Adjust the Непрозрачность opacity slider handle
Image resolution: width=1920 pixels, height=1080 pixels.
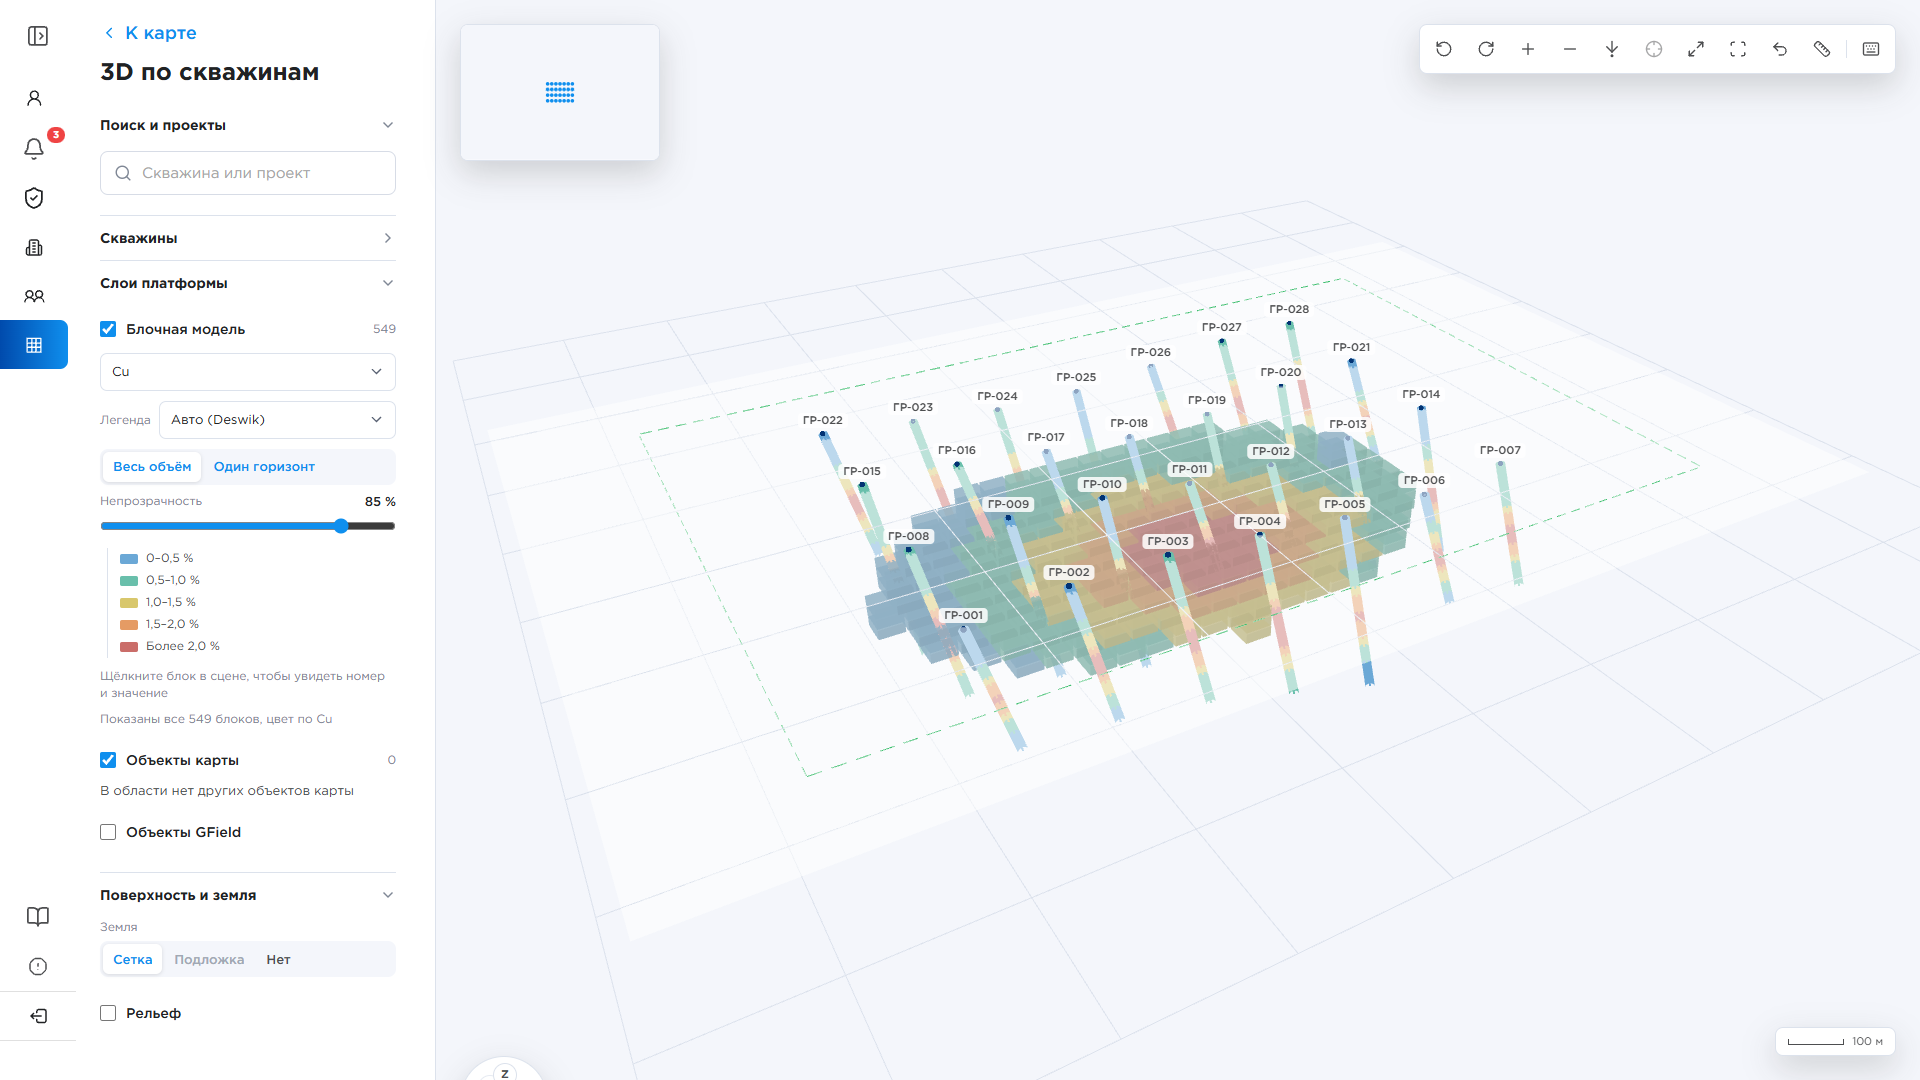coord(341,526)
